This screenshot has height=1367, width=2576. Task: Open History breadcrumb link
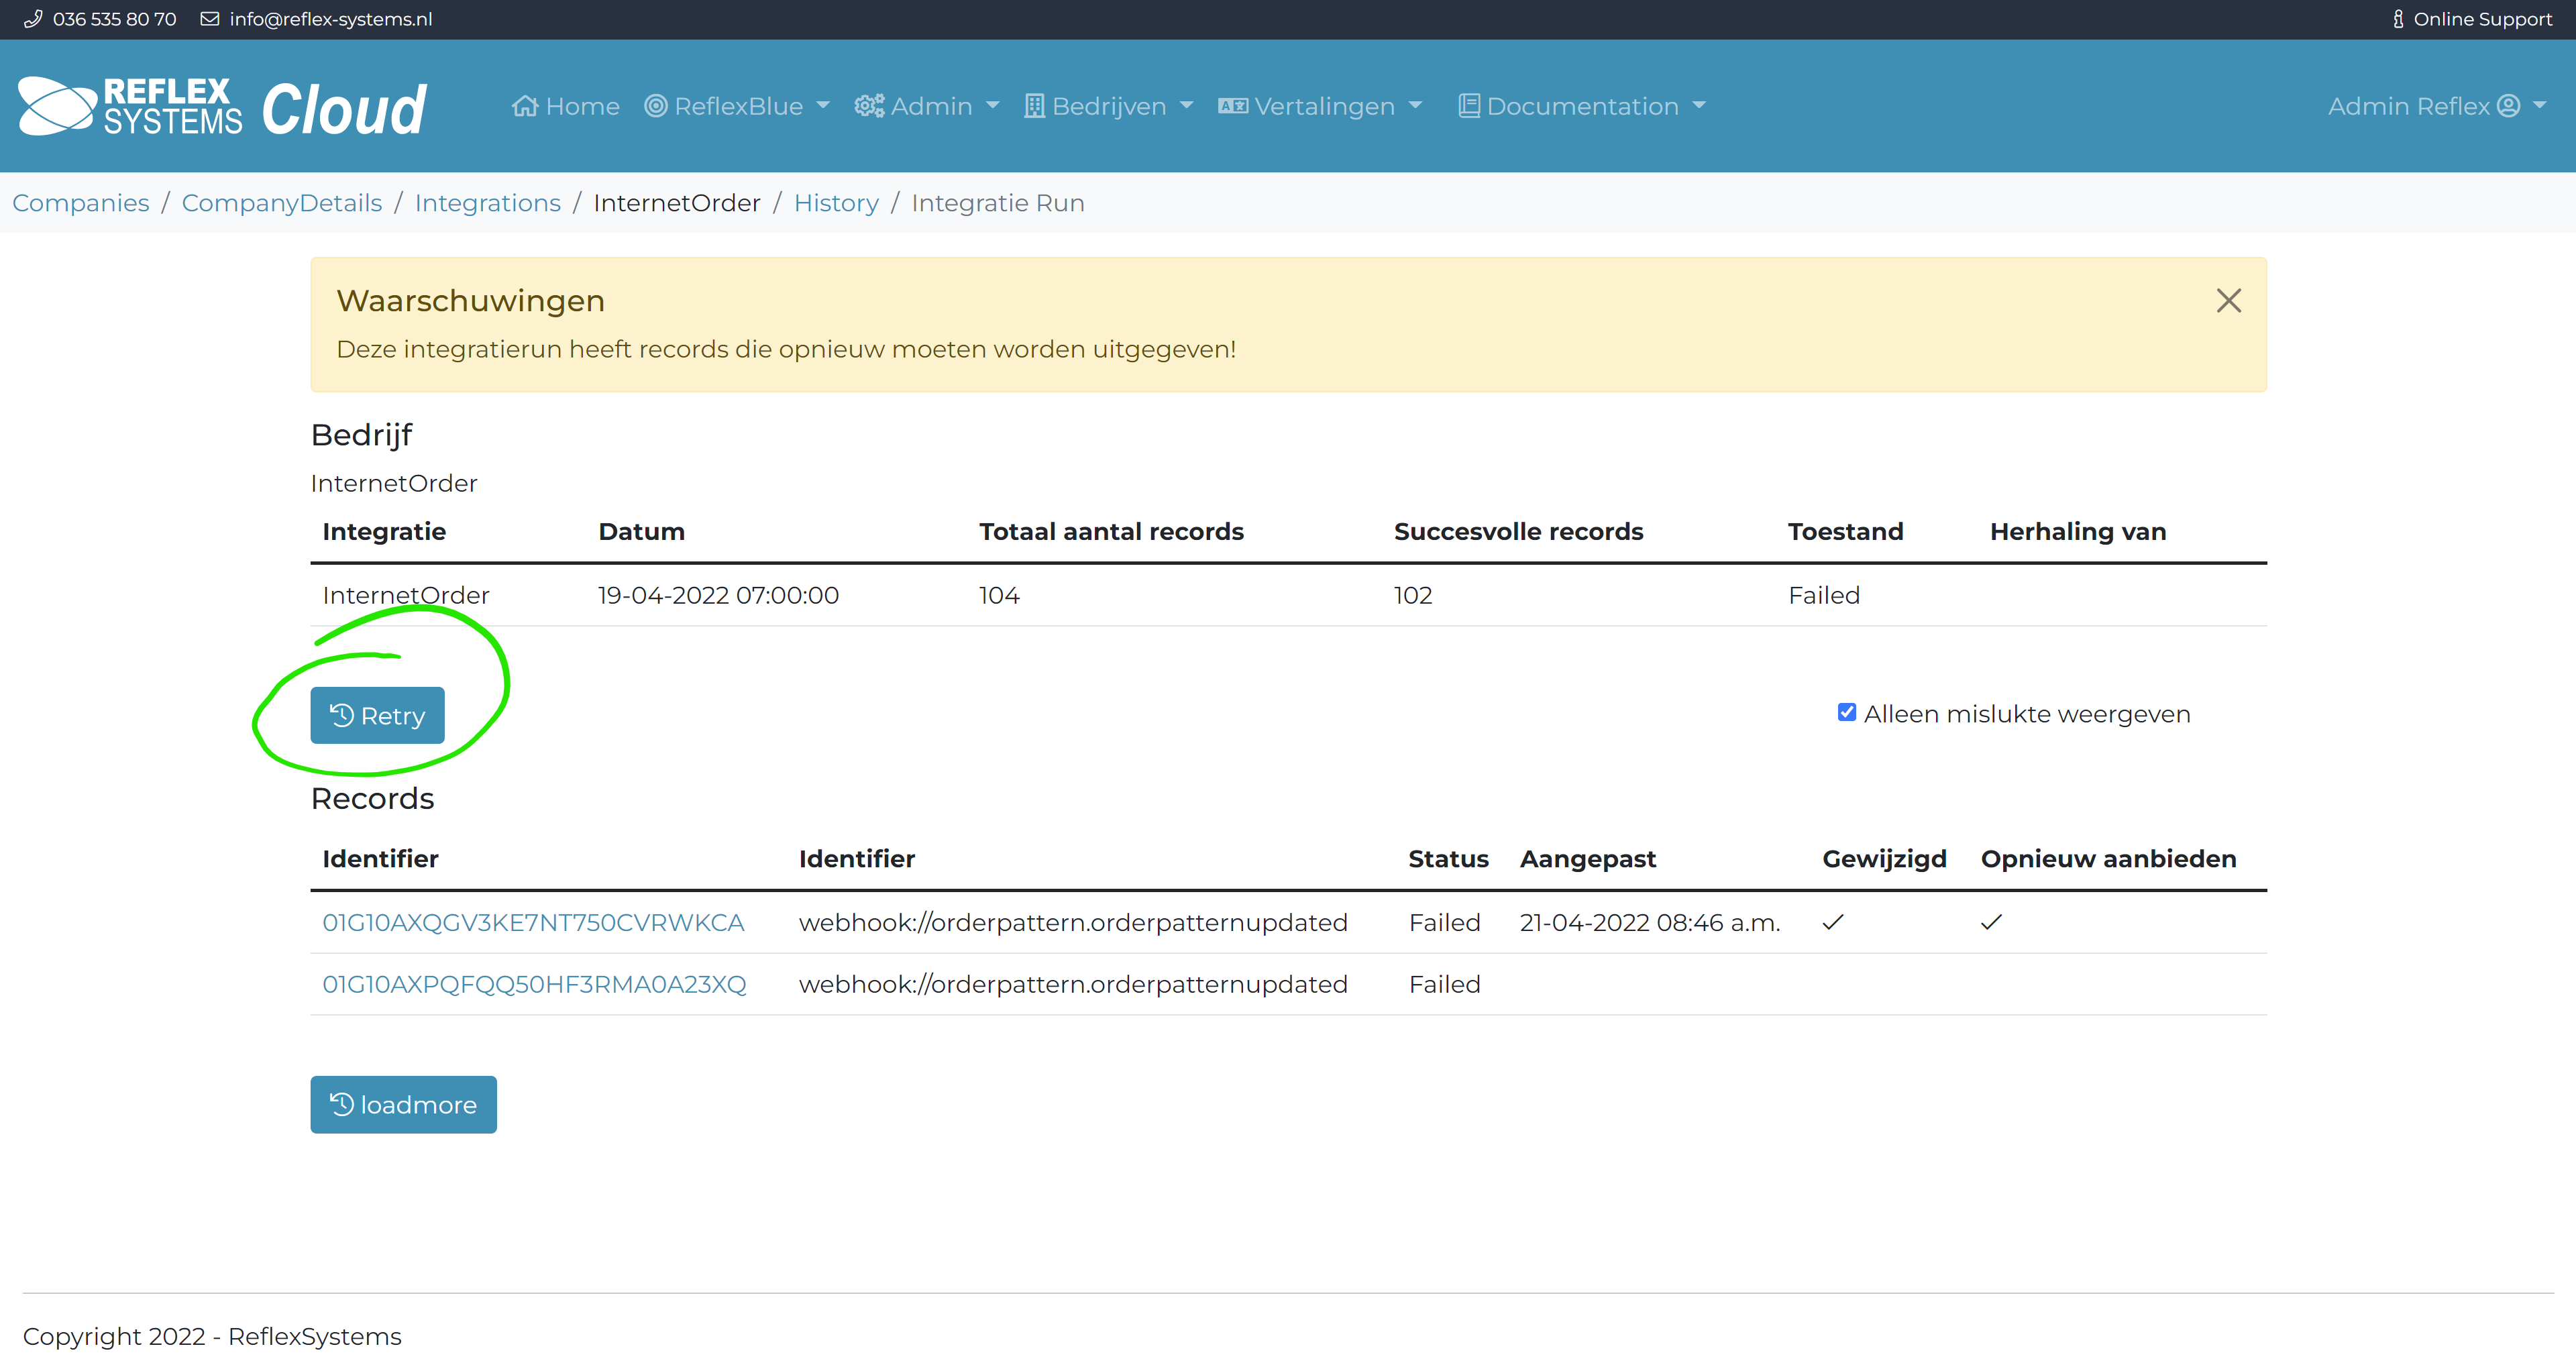(836, 203)
